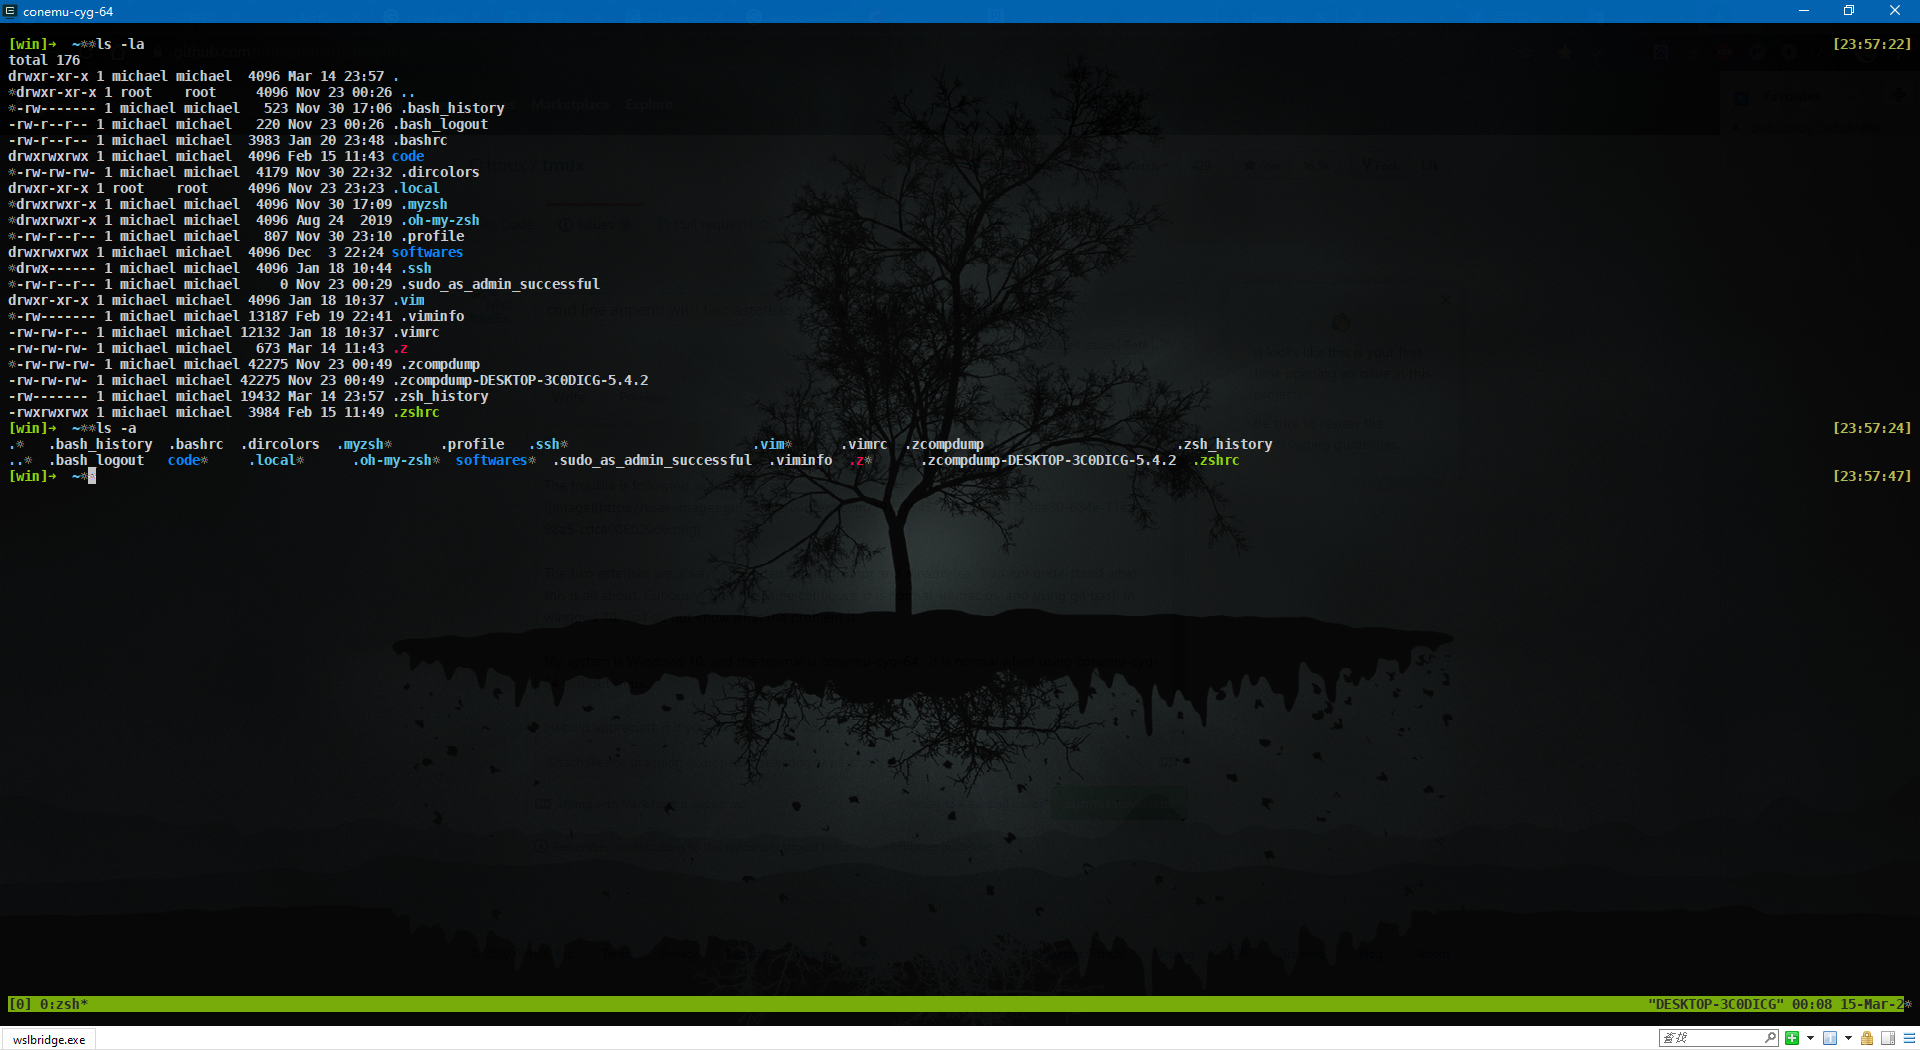Click the split-view layout icon in the status bar

(1888, 1038)
